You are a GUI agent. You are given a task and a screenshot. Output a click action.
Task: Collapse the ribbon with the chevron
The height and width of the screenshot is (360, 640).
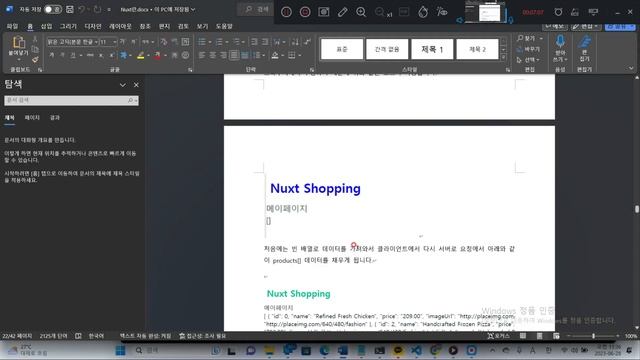pyautogui.click(x=631, y=68)
